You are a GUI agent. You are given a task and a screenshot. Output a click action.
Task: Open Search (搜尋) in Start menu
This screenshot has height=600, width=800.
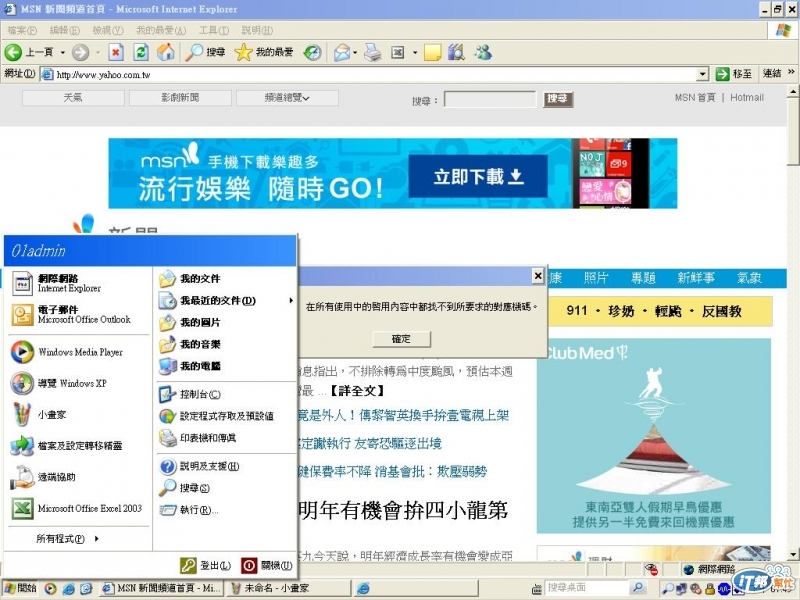(x=226, y=488)
